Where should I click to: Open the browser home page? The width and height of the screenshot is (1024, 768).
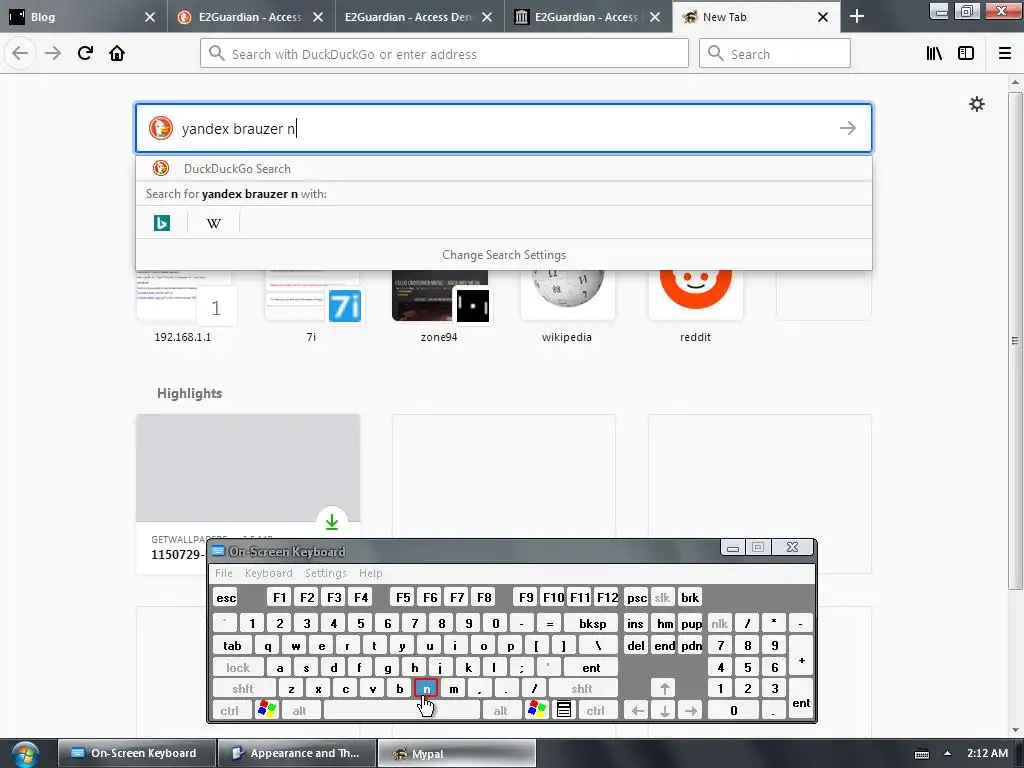pyautogui.click(x=117, y=53)
